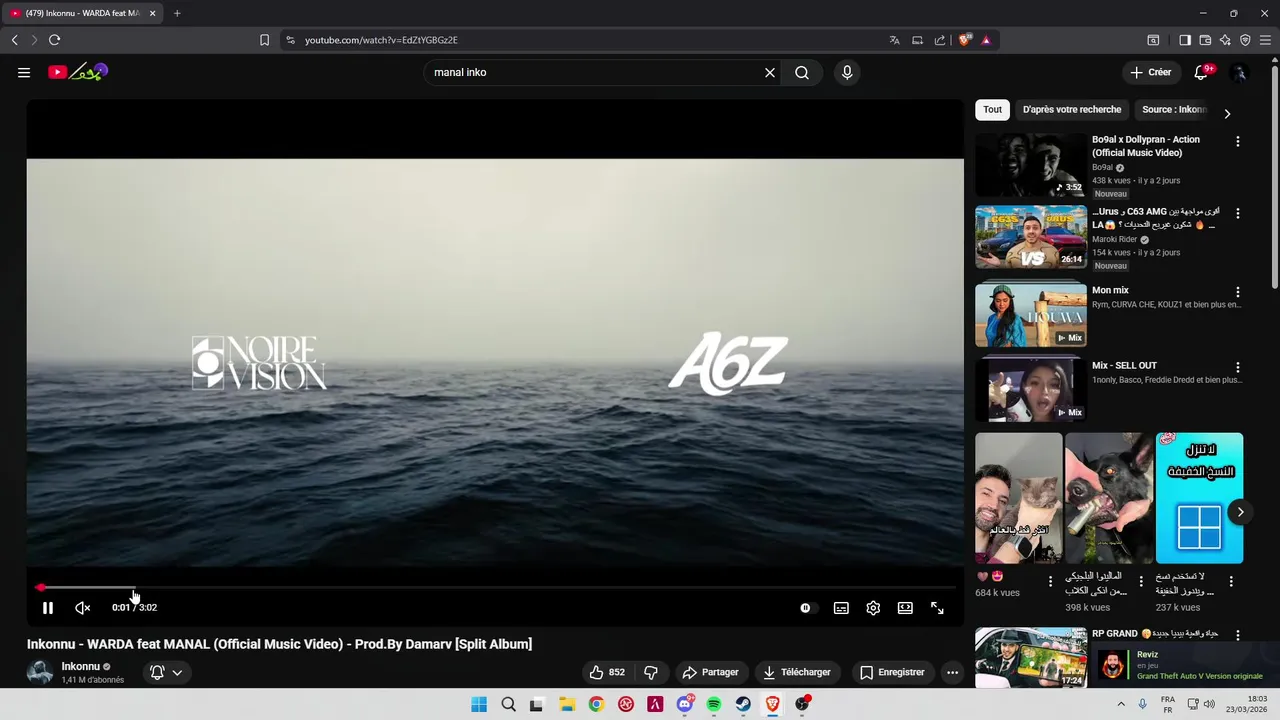1280x720 pixels.
Task: Select the D'après votre recherche chip
Action: point(1072,110)
